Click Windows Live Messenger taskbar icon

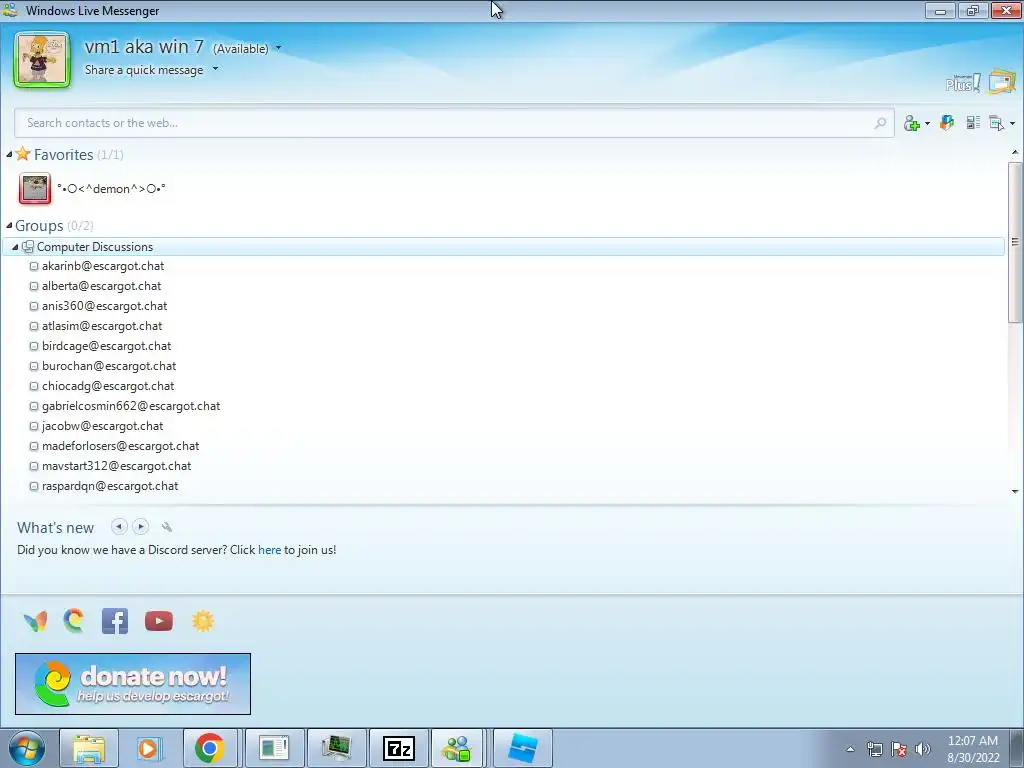tap(456, 748)
